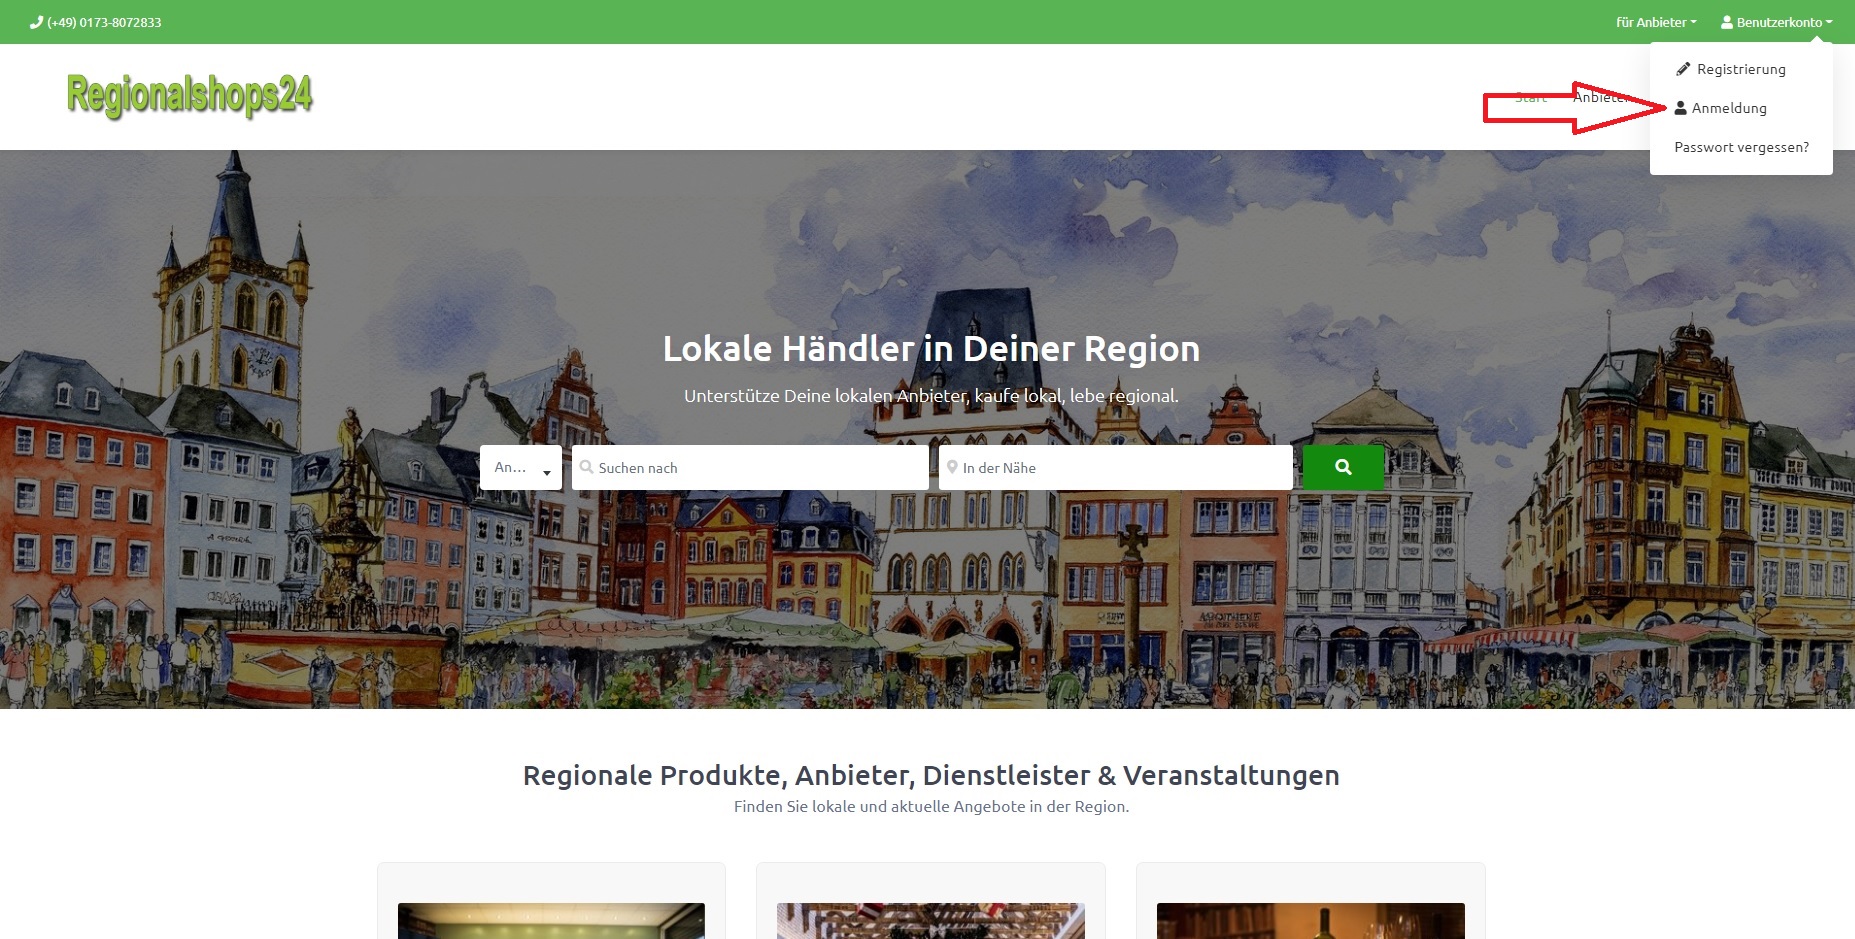Collapse the Benutzerkonto dropdown menu
1855x939 pixels.
pyautogui.click(x=1777, y=22)
